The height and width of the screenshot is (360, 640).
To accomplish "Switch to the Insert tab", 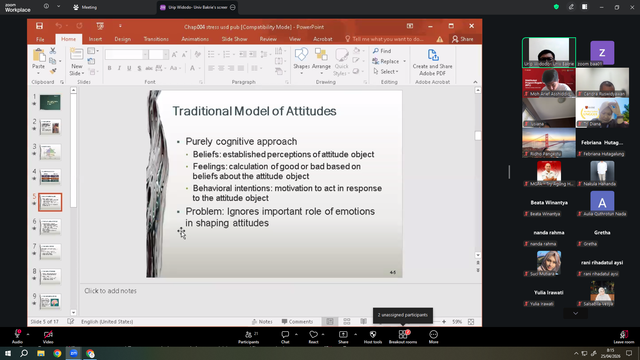I will click(95, 39).
